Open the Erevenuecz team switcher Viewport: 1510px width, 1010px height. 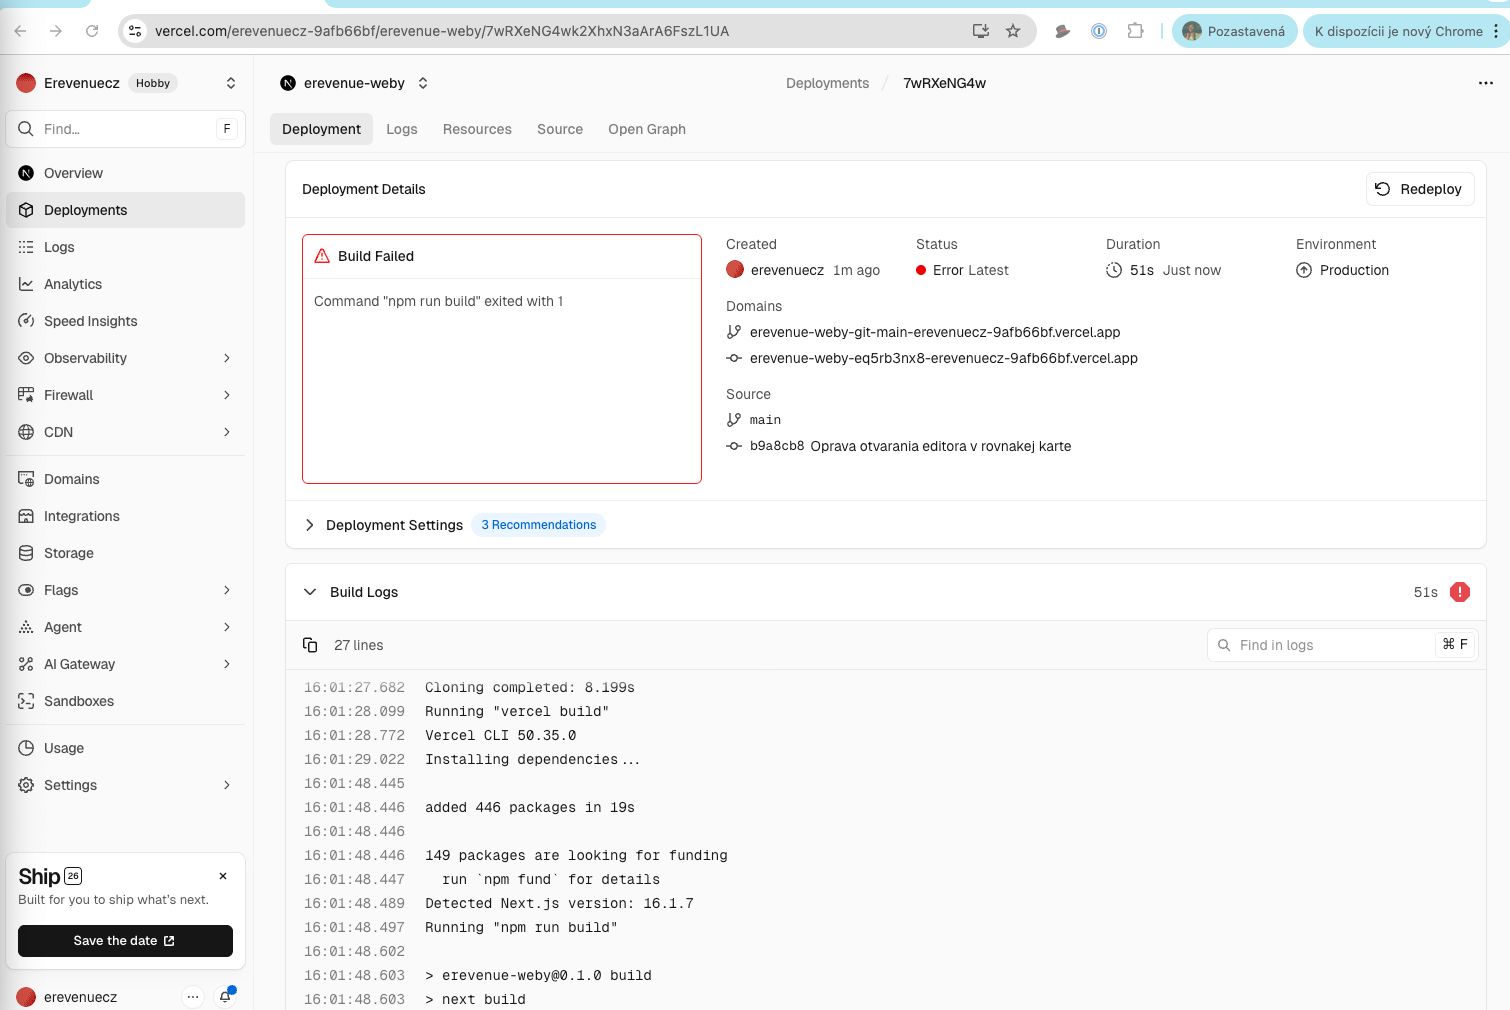click(231, 83)
